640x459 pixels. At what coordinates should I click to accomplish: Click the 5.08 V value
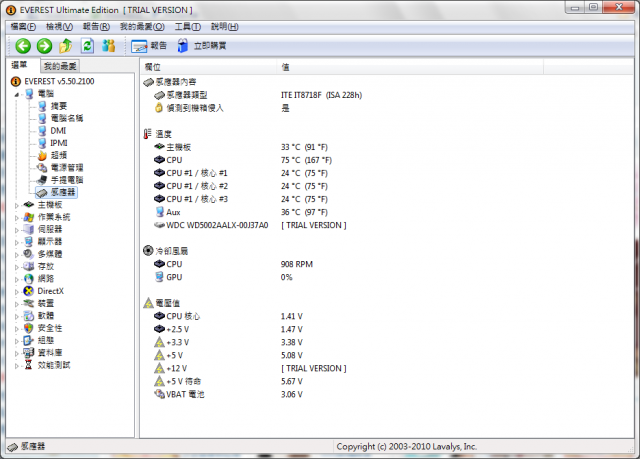pos(291,355)
